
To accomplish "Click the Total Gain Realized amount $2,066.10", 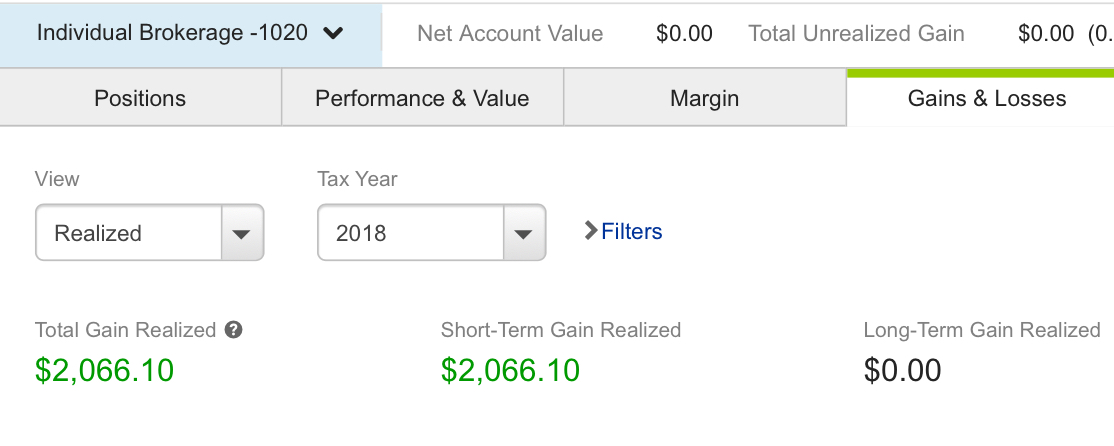I will pyautogui.click(x=104, y=370).
